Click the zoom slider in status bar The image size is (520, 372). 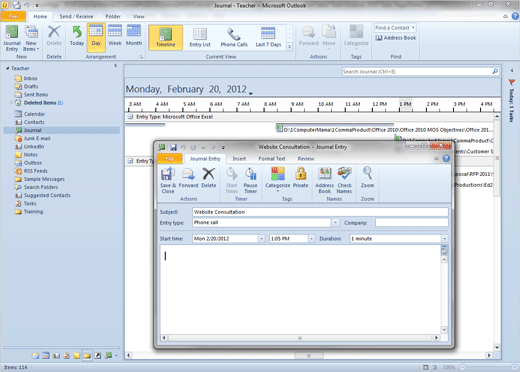click(x=488, y=367)
